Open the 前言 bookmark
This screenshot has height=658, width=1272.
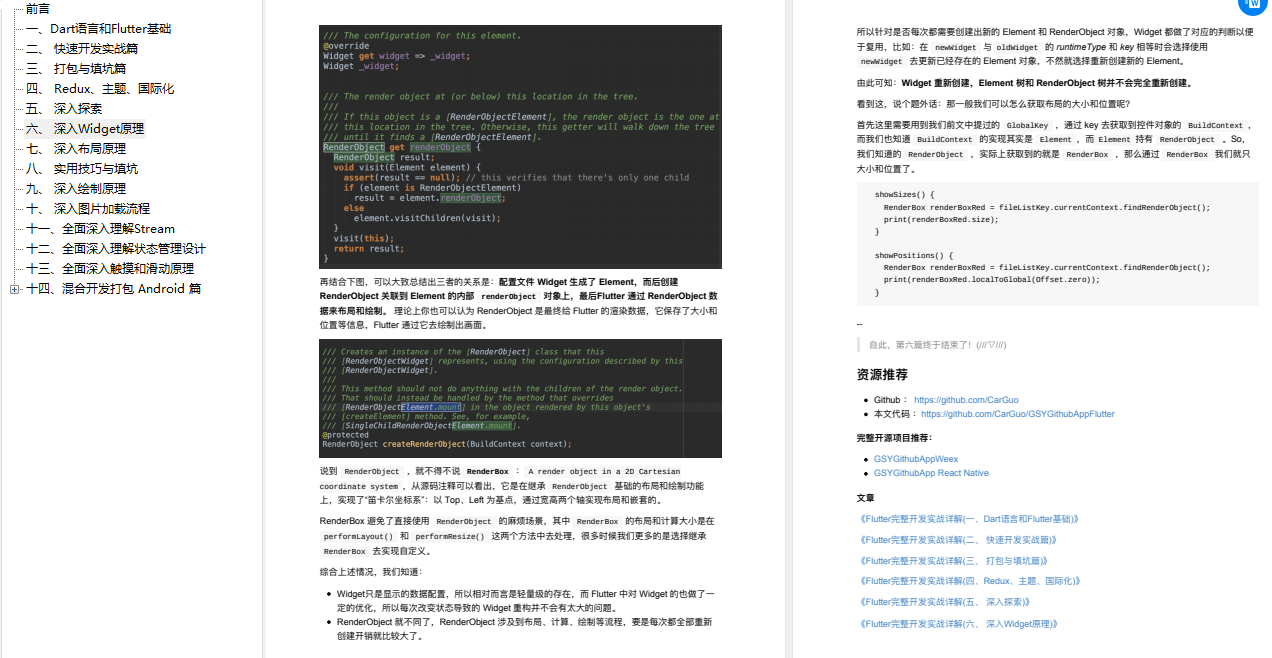click(38, 8)
